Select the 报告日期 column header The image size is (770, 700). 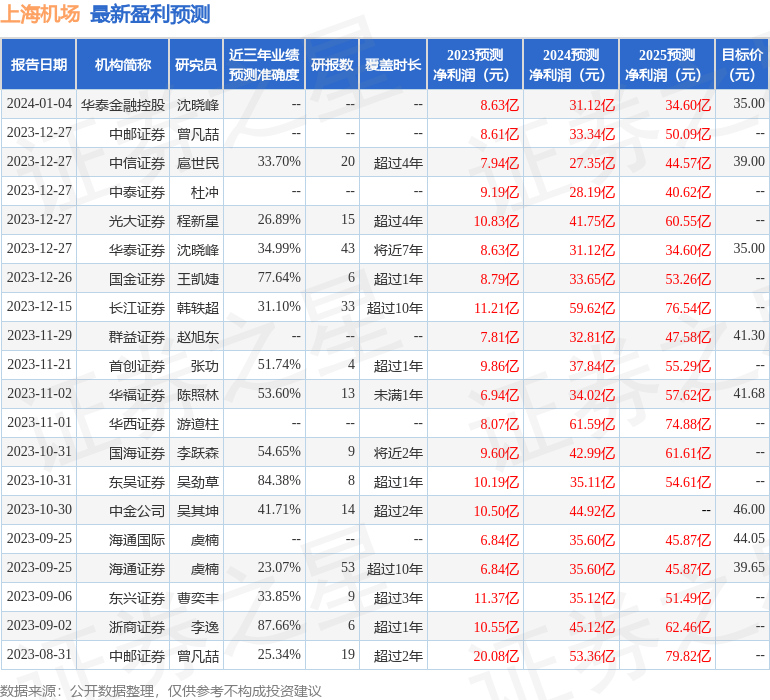[x=39, y=64]
